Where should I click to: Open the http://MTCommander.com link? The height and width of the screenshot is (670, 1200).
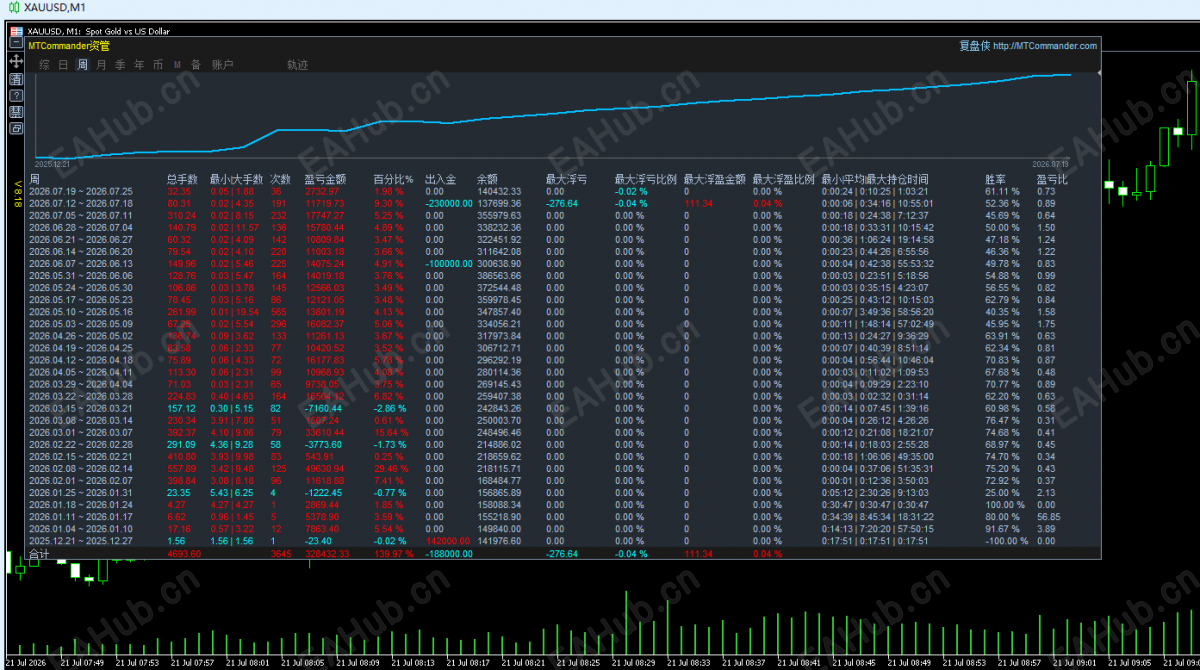pyautogui.click(x=1045, y=46)
